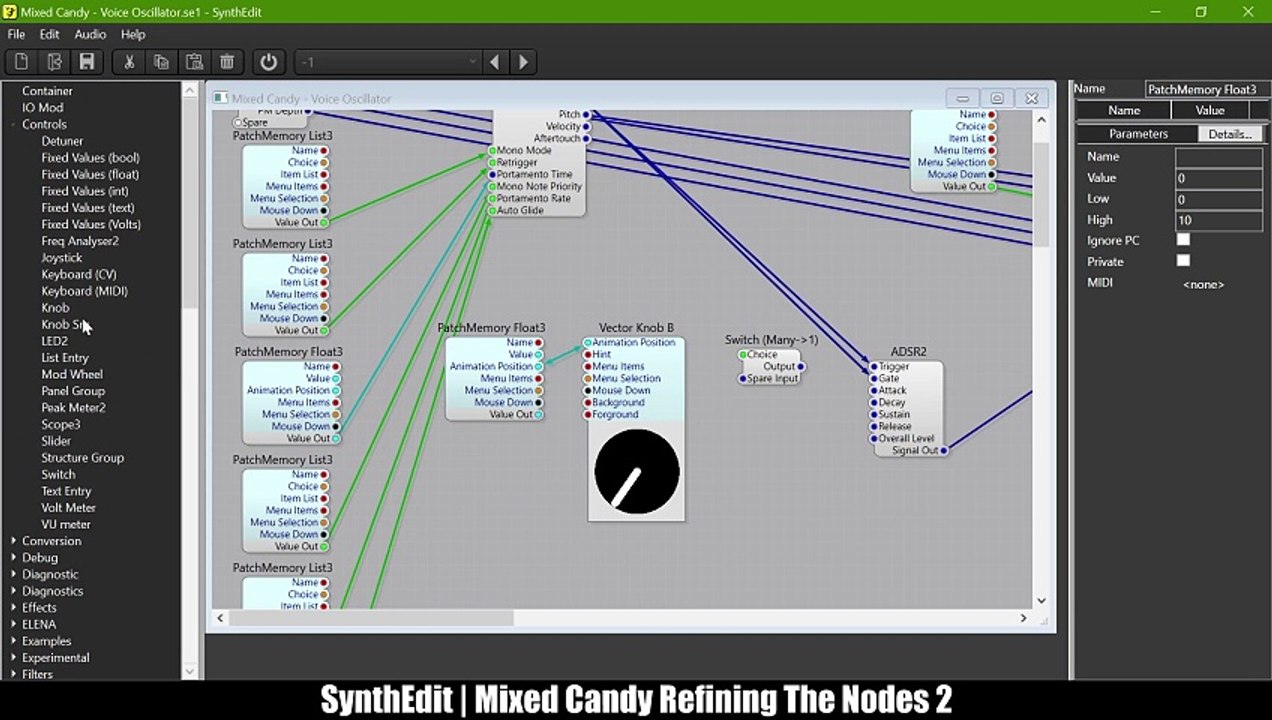
Task: Open the Help menu
Action: point(133,34)
